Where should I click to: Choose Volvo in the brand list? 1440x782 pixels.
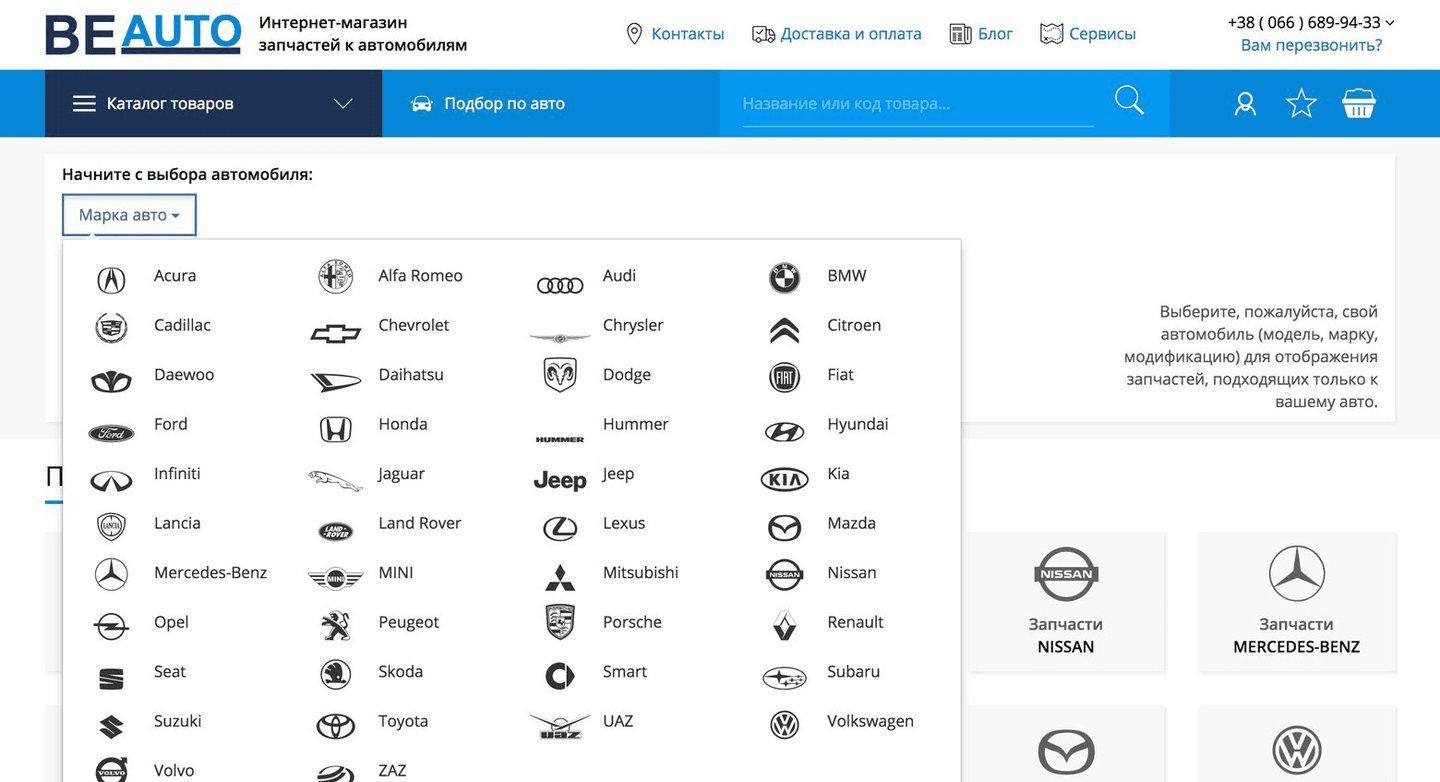coord(174,771)
